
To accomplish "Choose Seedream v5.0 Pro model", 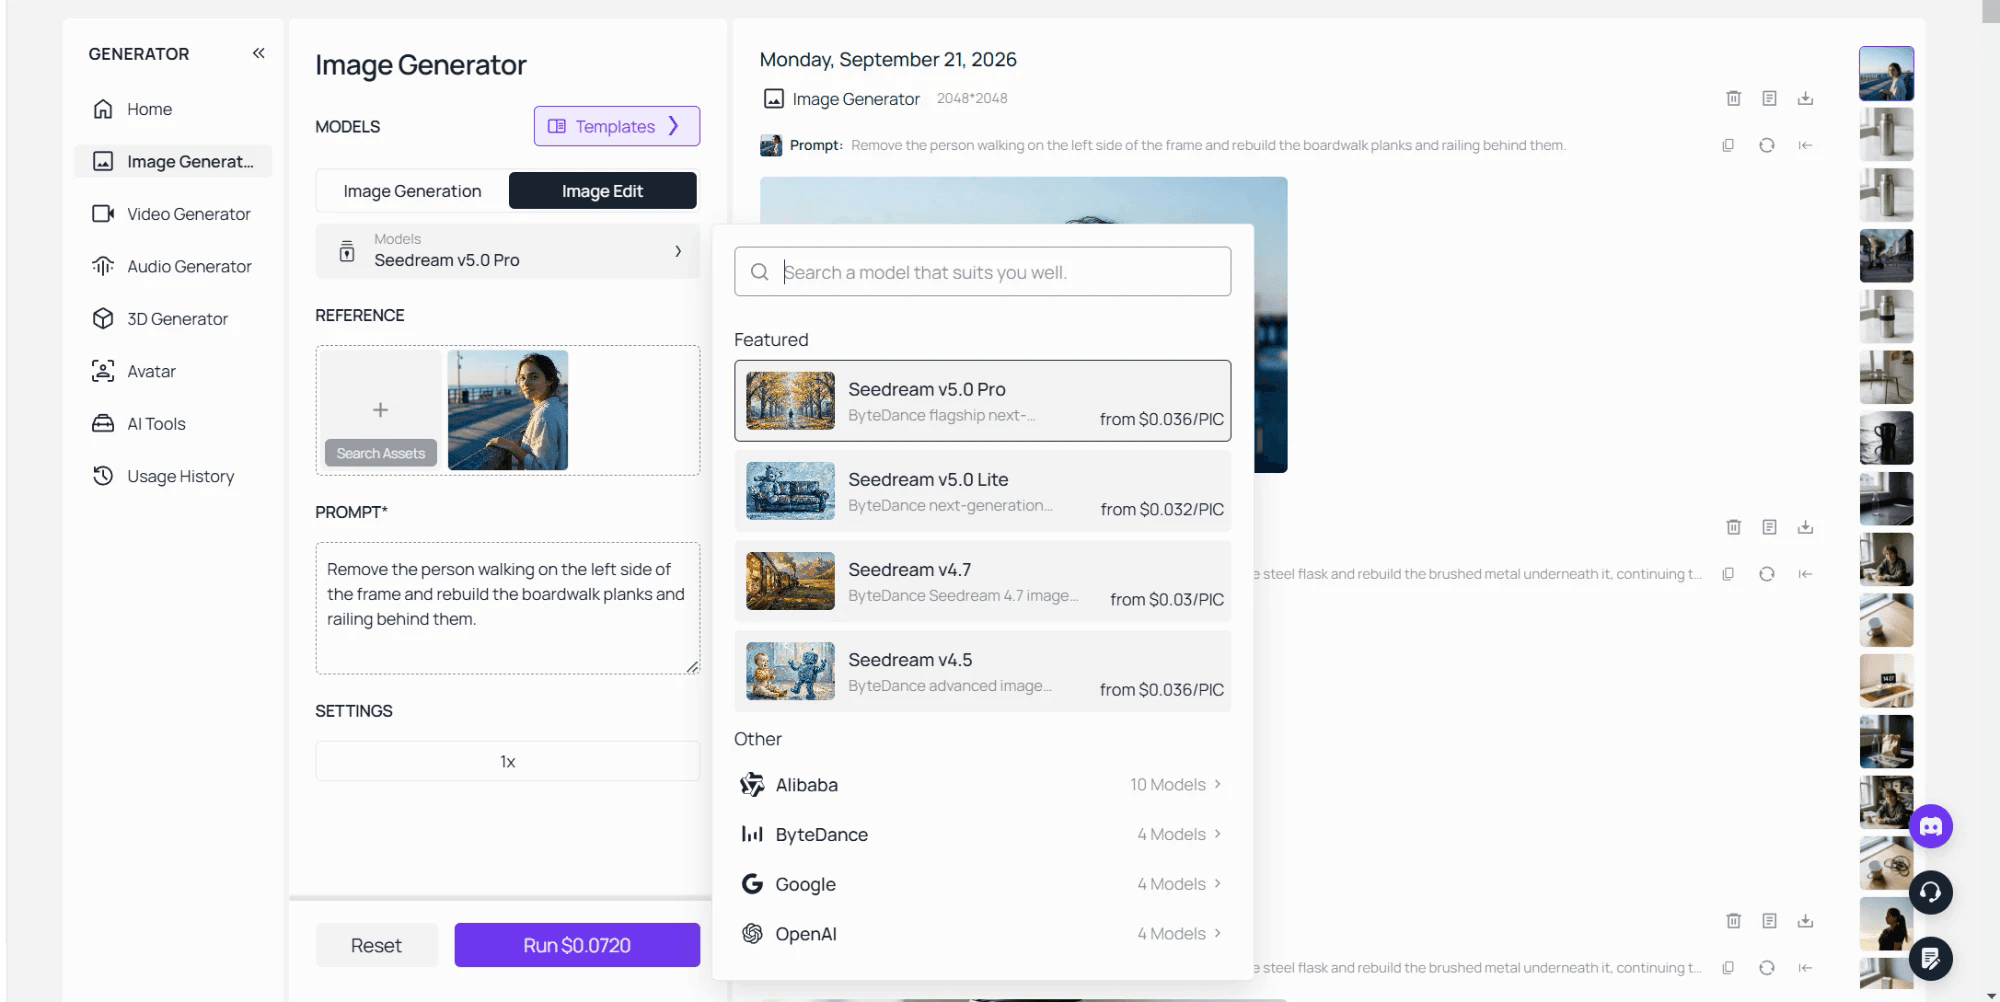I will pos(982,401).
